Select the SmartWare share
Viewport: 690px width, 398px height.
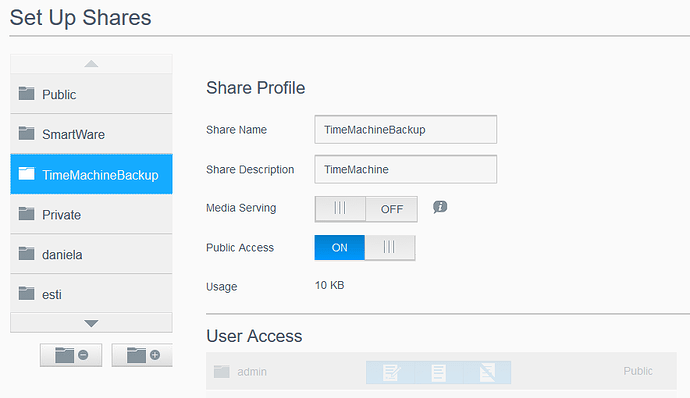[x=91, y=134]
